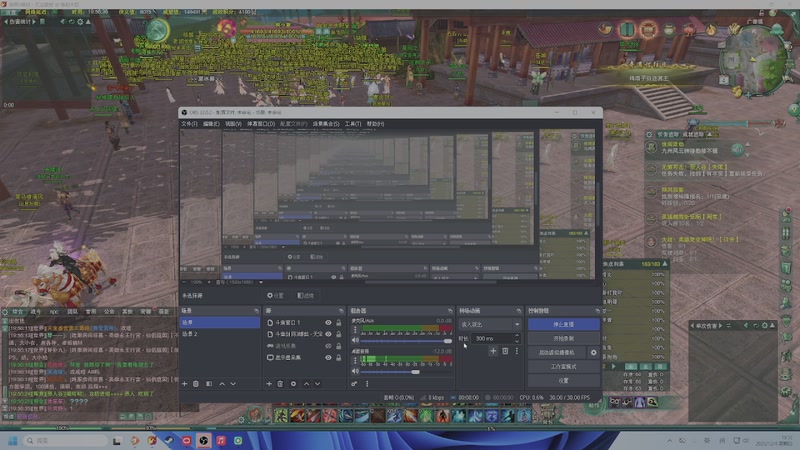Open Docks menu in OBS
The image size is (800, 450).
point(261,124)
